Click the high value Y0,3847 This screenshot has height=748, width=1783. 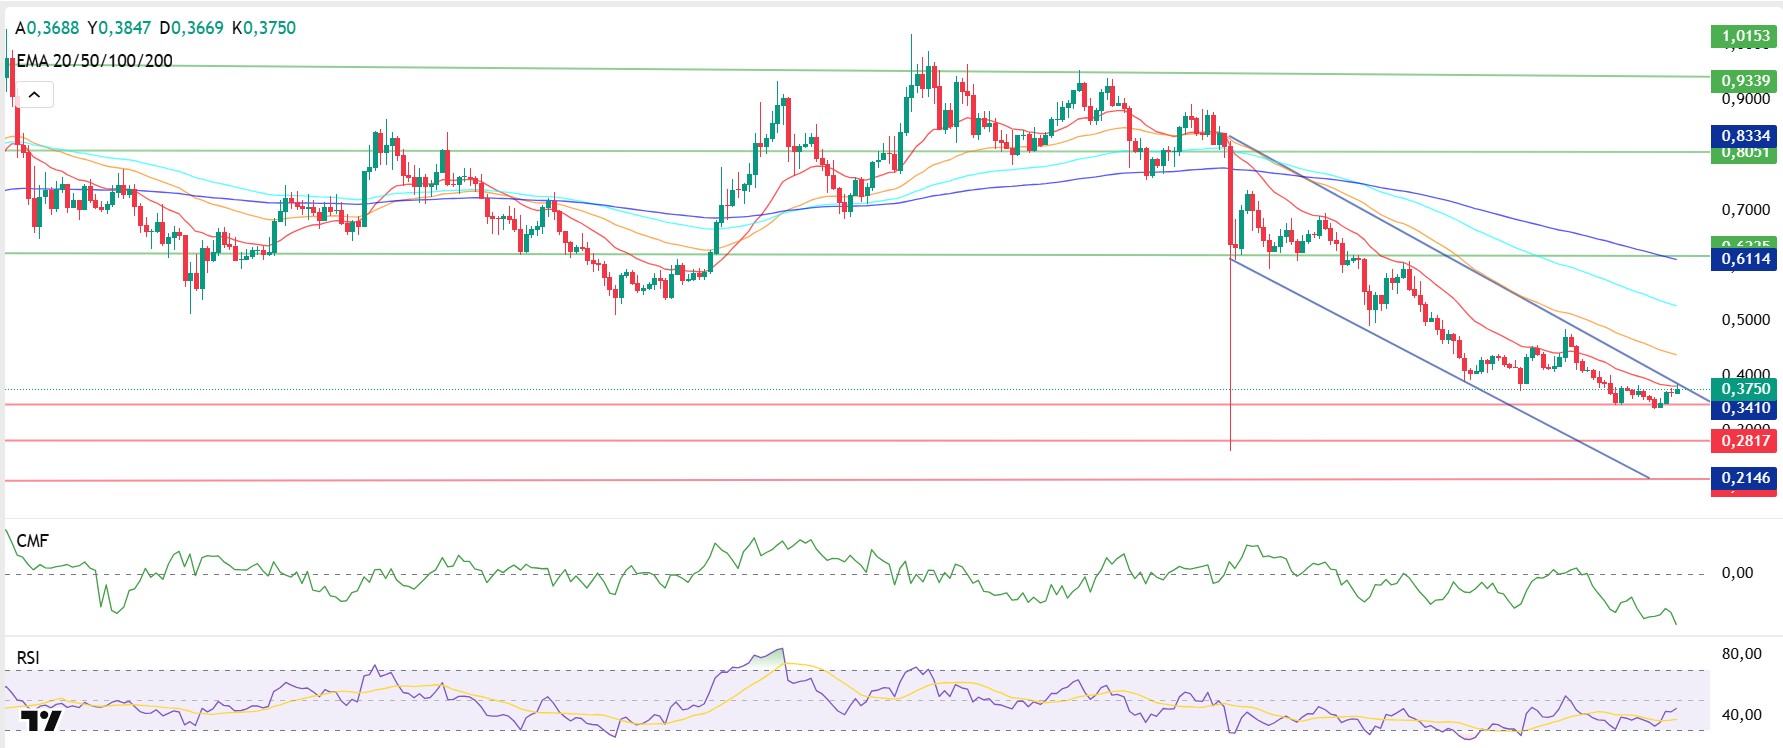pos(119,28)
